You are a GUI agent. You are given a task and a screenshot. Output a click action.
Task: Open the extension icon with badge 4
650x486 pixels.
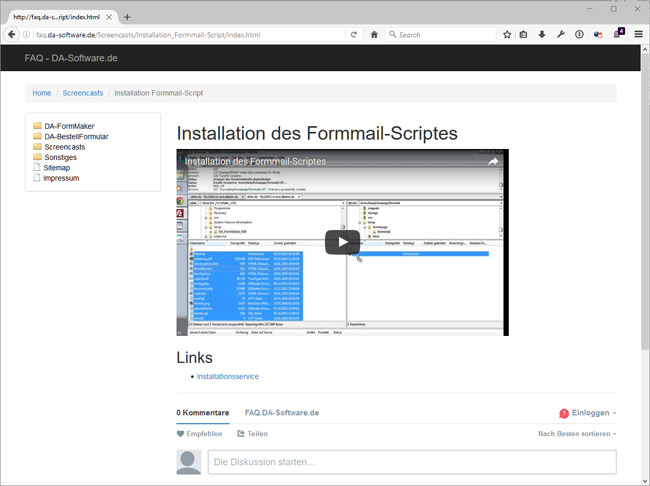pos(618,33)
